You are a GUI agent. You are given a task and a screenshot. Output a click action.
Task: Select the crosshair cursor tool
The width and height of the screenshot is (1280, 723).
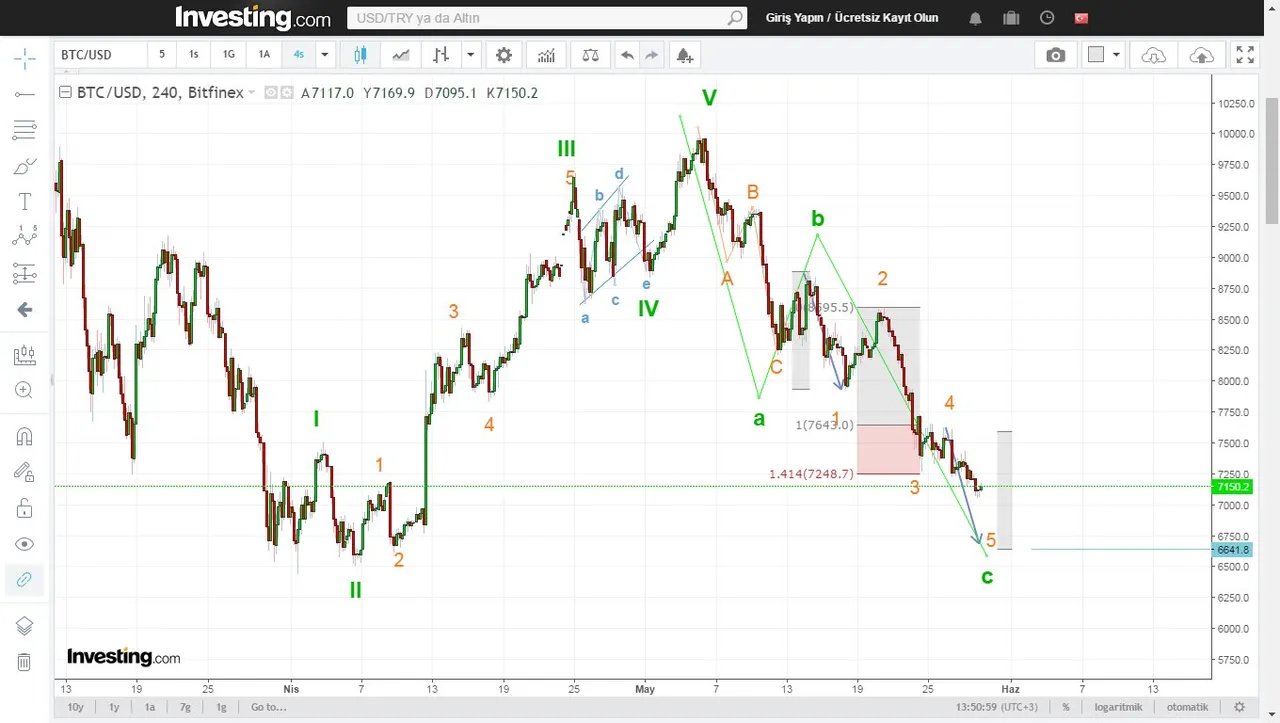24,59
